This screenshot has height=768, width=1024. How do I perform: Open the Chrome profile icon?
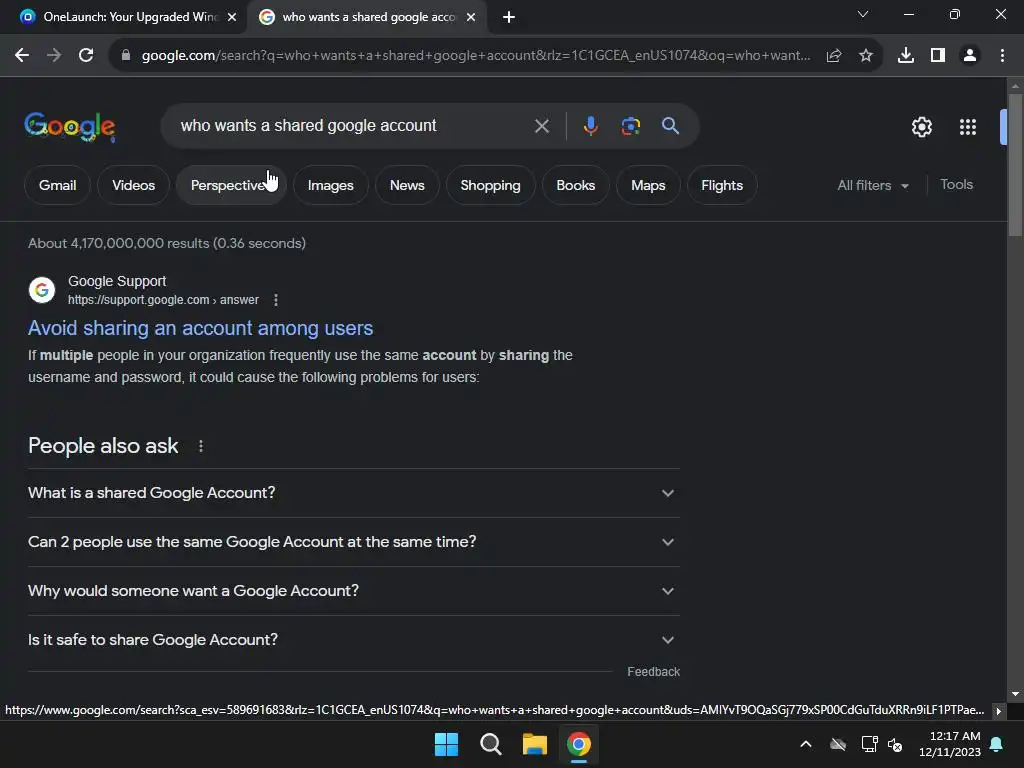point(970,56)
